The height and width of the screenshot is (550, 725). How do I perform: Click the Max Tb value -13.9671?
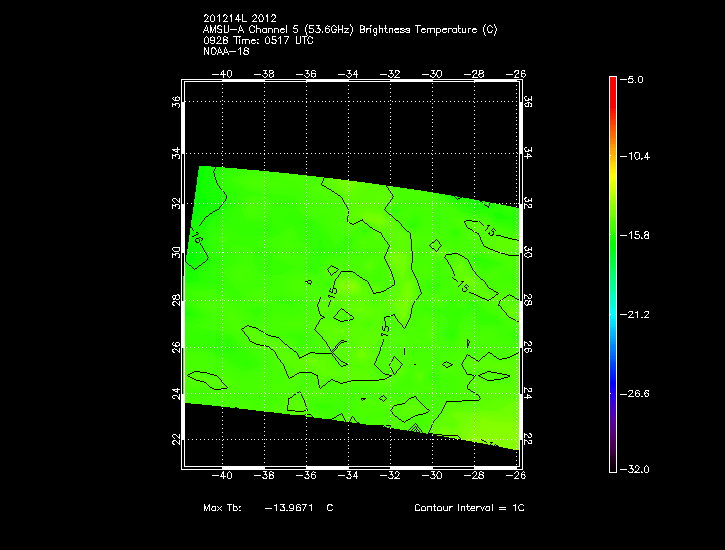[287, 508]
